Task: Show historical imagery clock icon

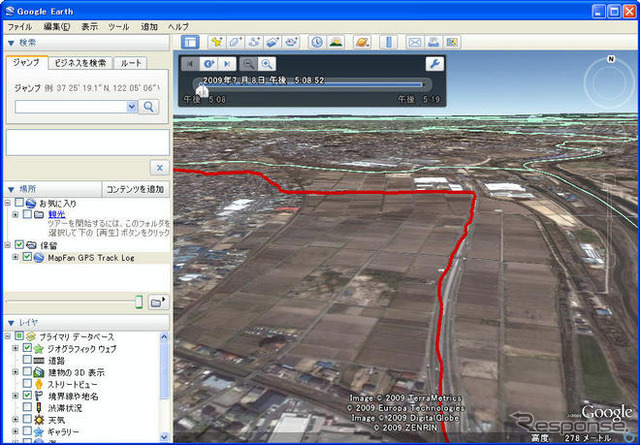Action: (x=317, y=42)
